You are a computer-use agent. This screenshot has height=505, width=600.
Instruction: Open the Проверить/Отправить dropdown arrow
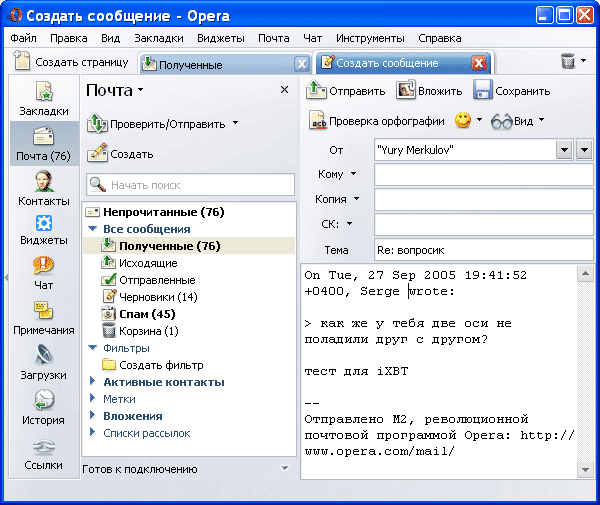pyautogui.click(x=235, y=124)
